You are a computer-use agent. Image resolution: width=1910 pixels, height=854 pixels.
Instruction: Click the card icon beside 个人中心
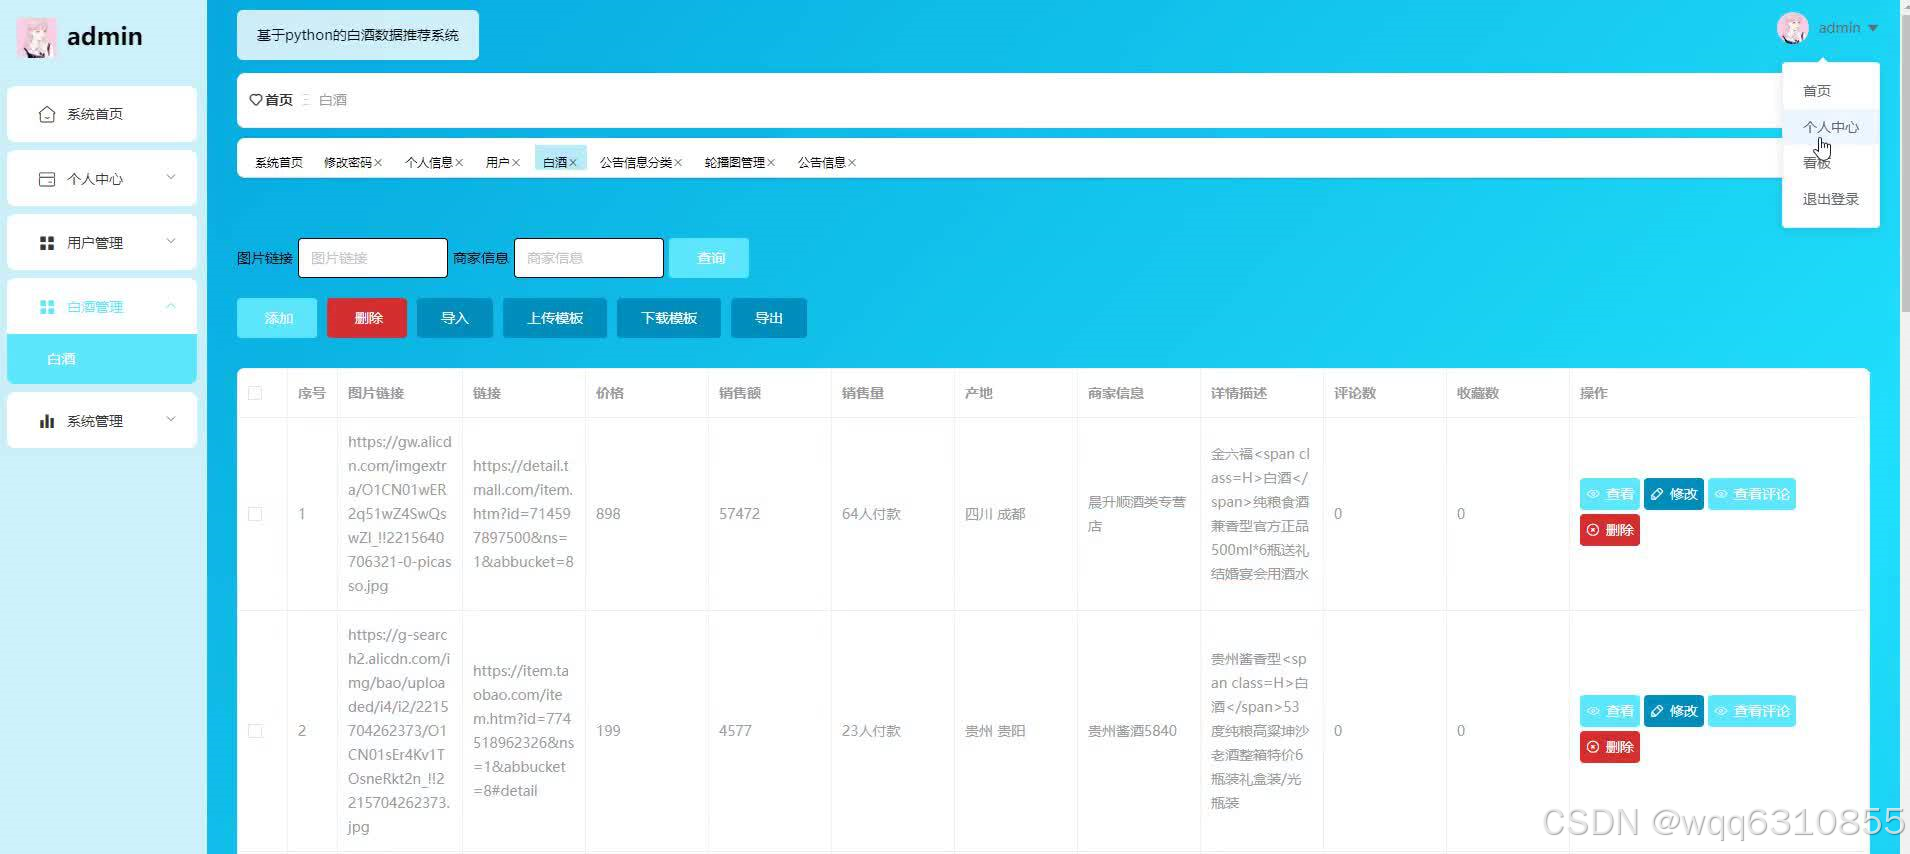[46, 179]
